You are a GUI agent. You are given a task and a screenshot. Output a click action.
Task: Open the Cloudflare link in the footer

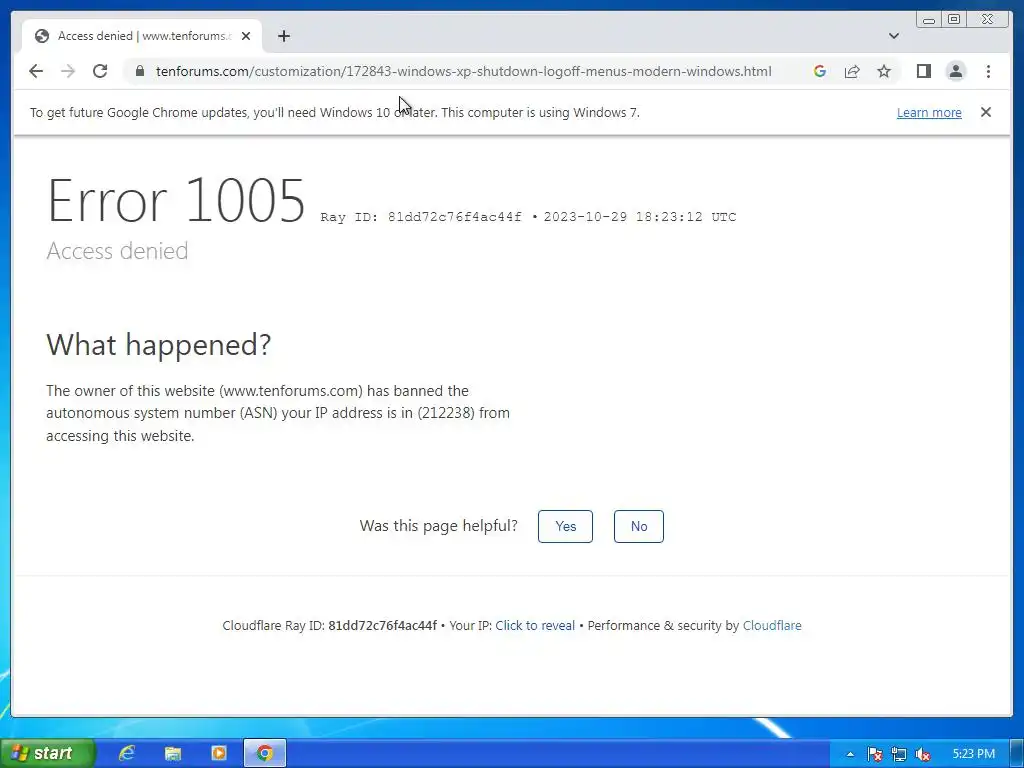[772, 626]
